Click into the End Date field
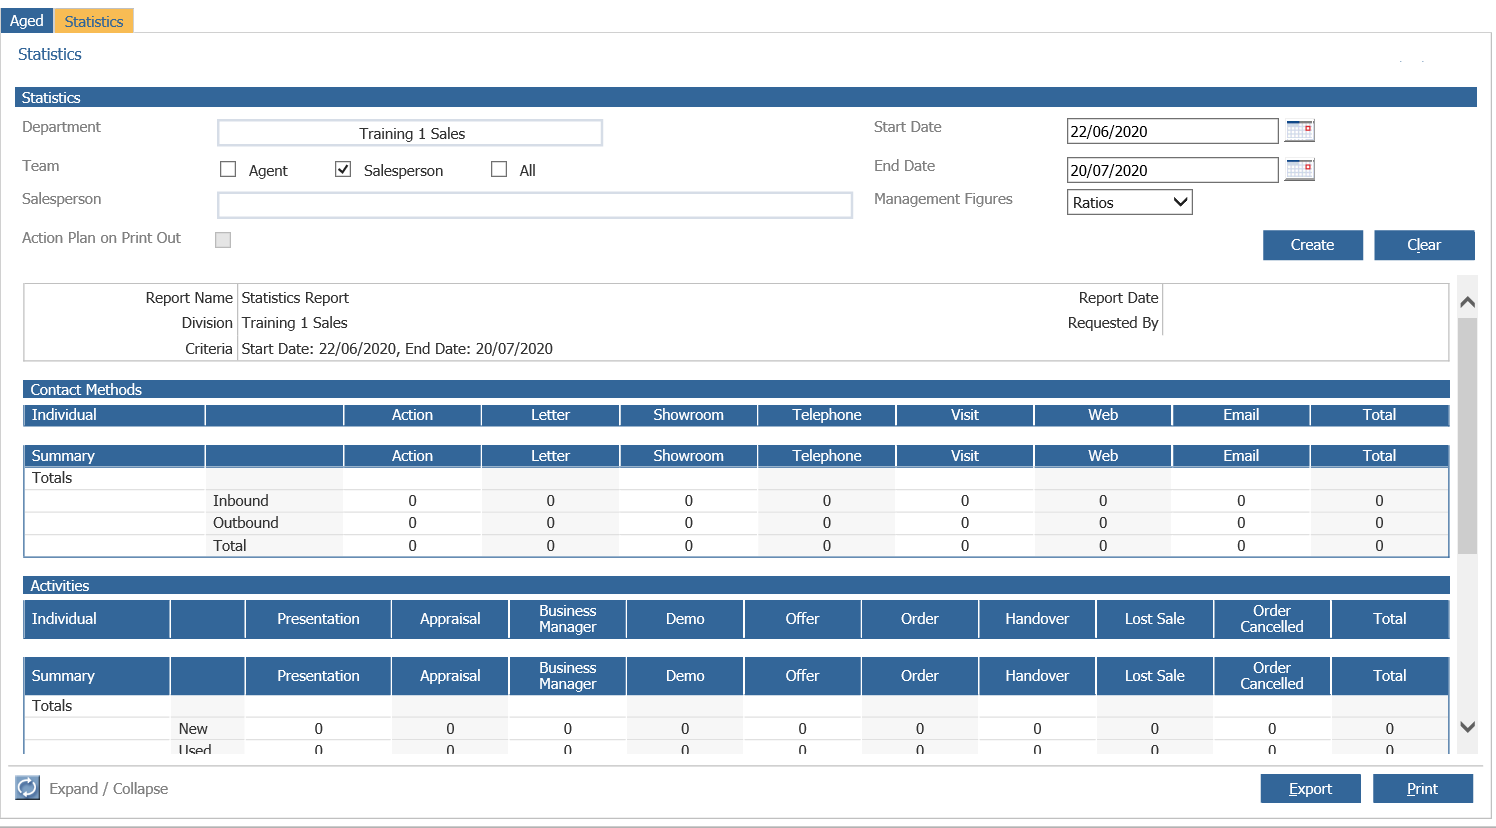 1172,170
